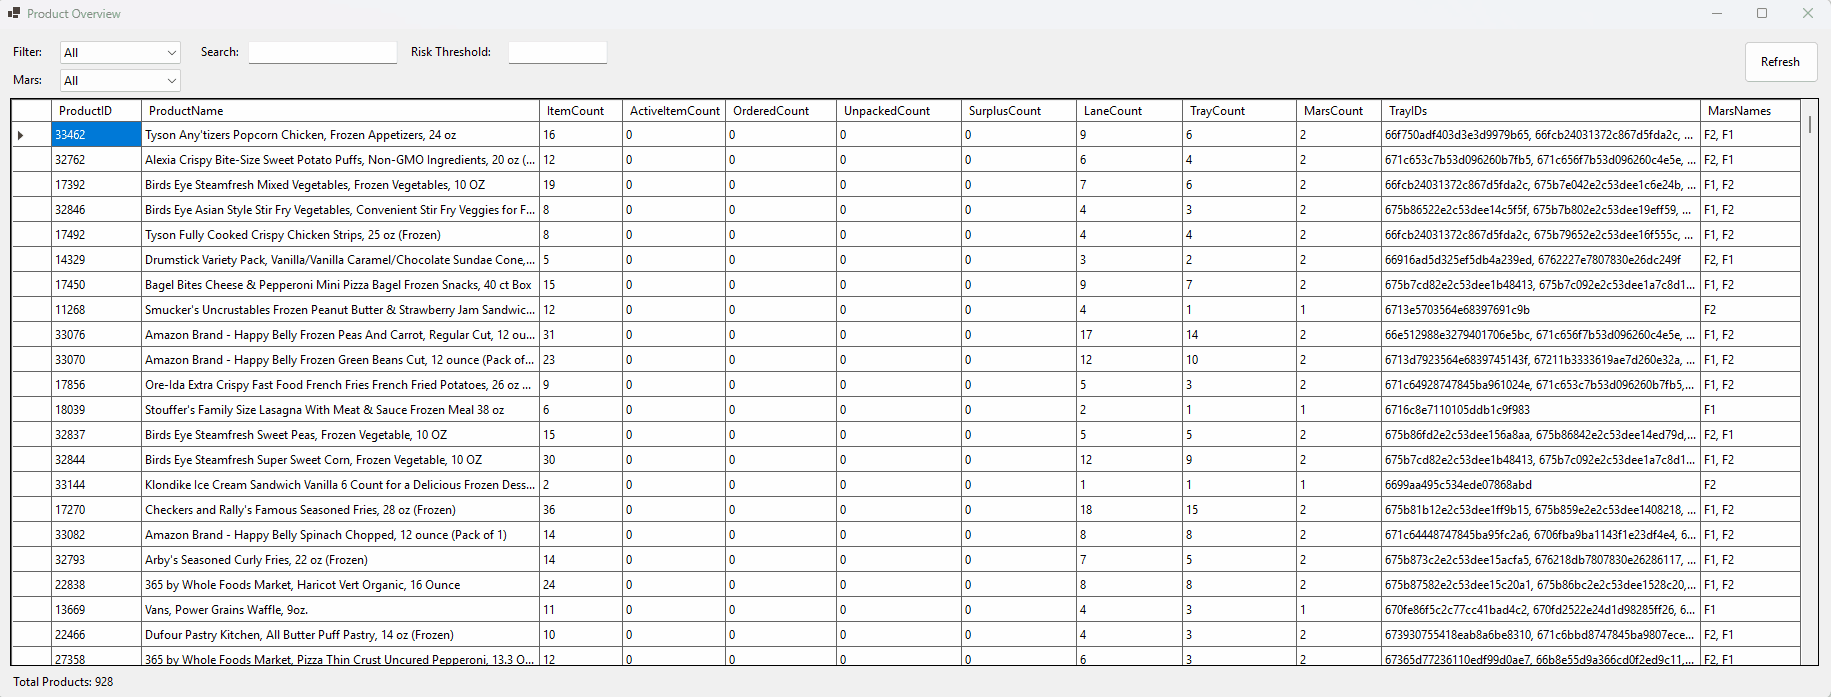Viewport: 1831px width, 697px height.
Task: Sort by ProductName column header
Action: point(340,110)
